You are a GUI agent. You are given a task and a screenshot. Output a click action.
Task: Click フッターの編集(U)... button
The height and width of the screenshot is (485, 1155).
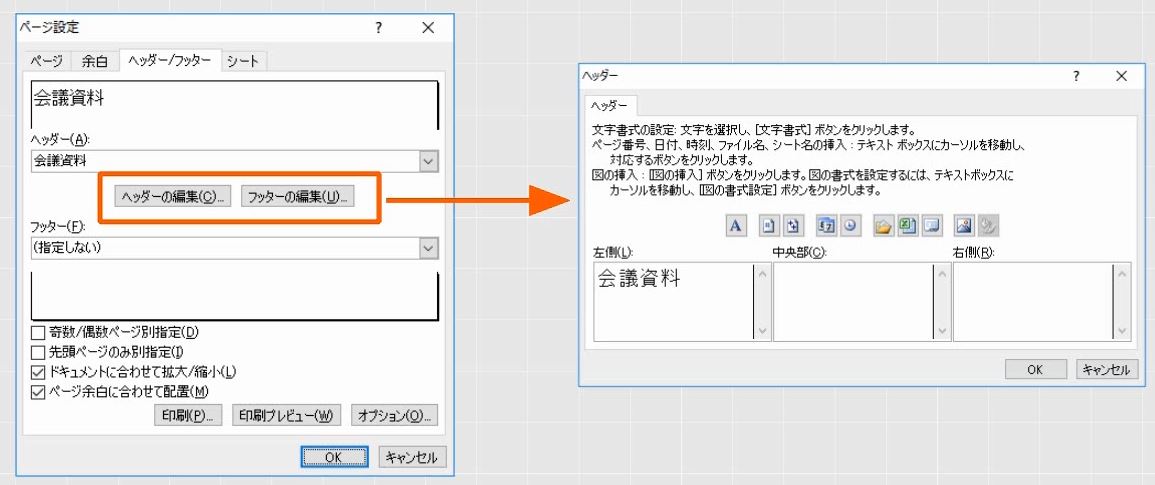click(x=298, y=196)
